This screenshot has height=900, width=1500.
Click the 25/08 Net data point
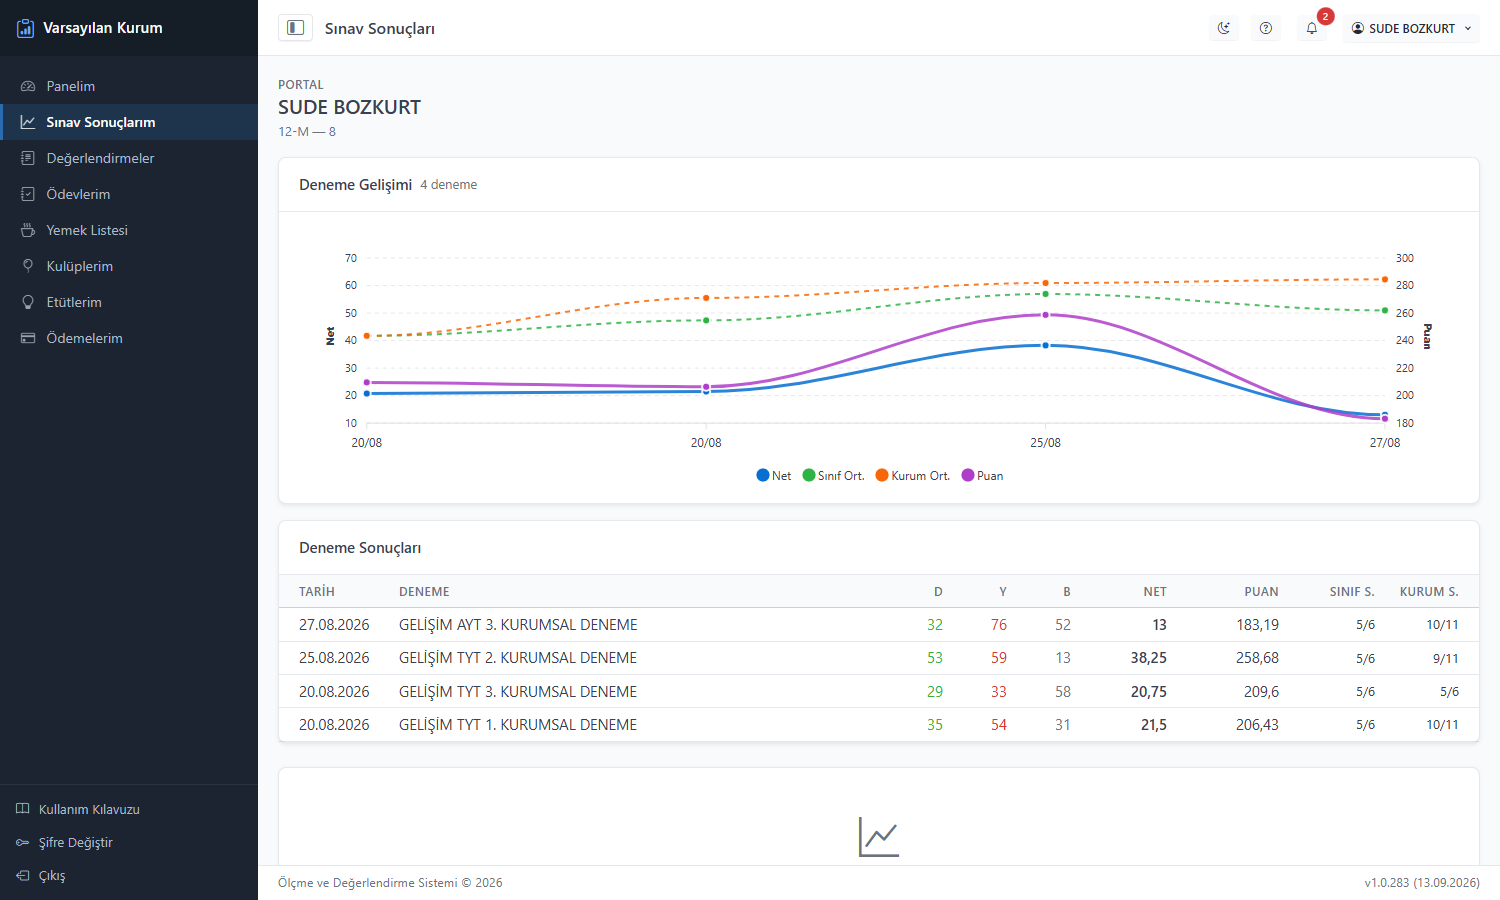1046,346
